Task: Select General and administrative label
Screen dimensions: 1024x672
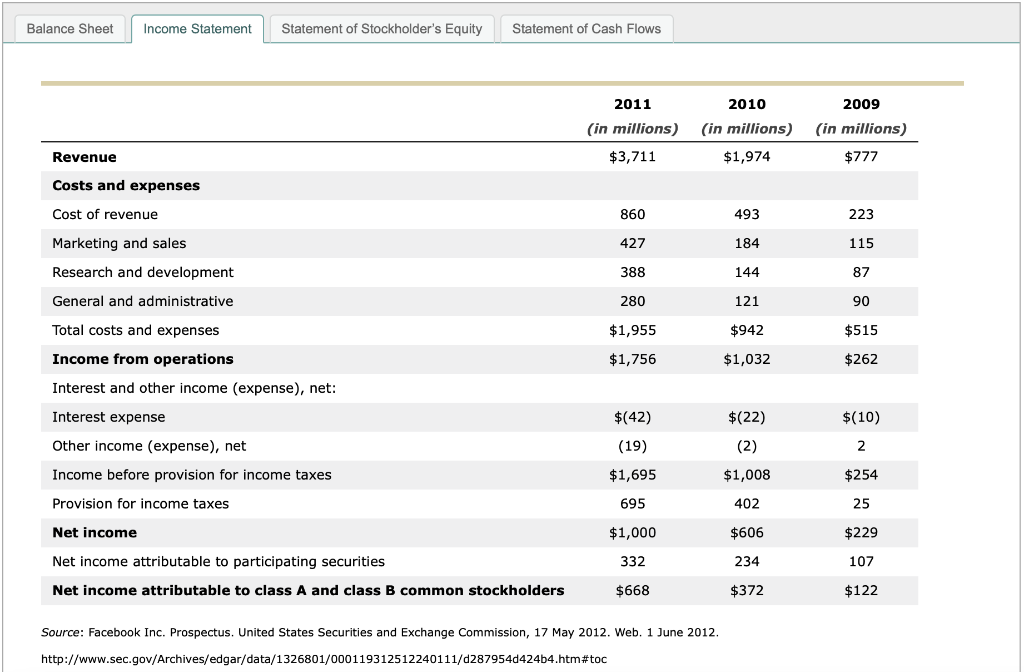Action: (142, 301)
